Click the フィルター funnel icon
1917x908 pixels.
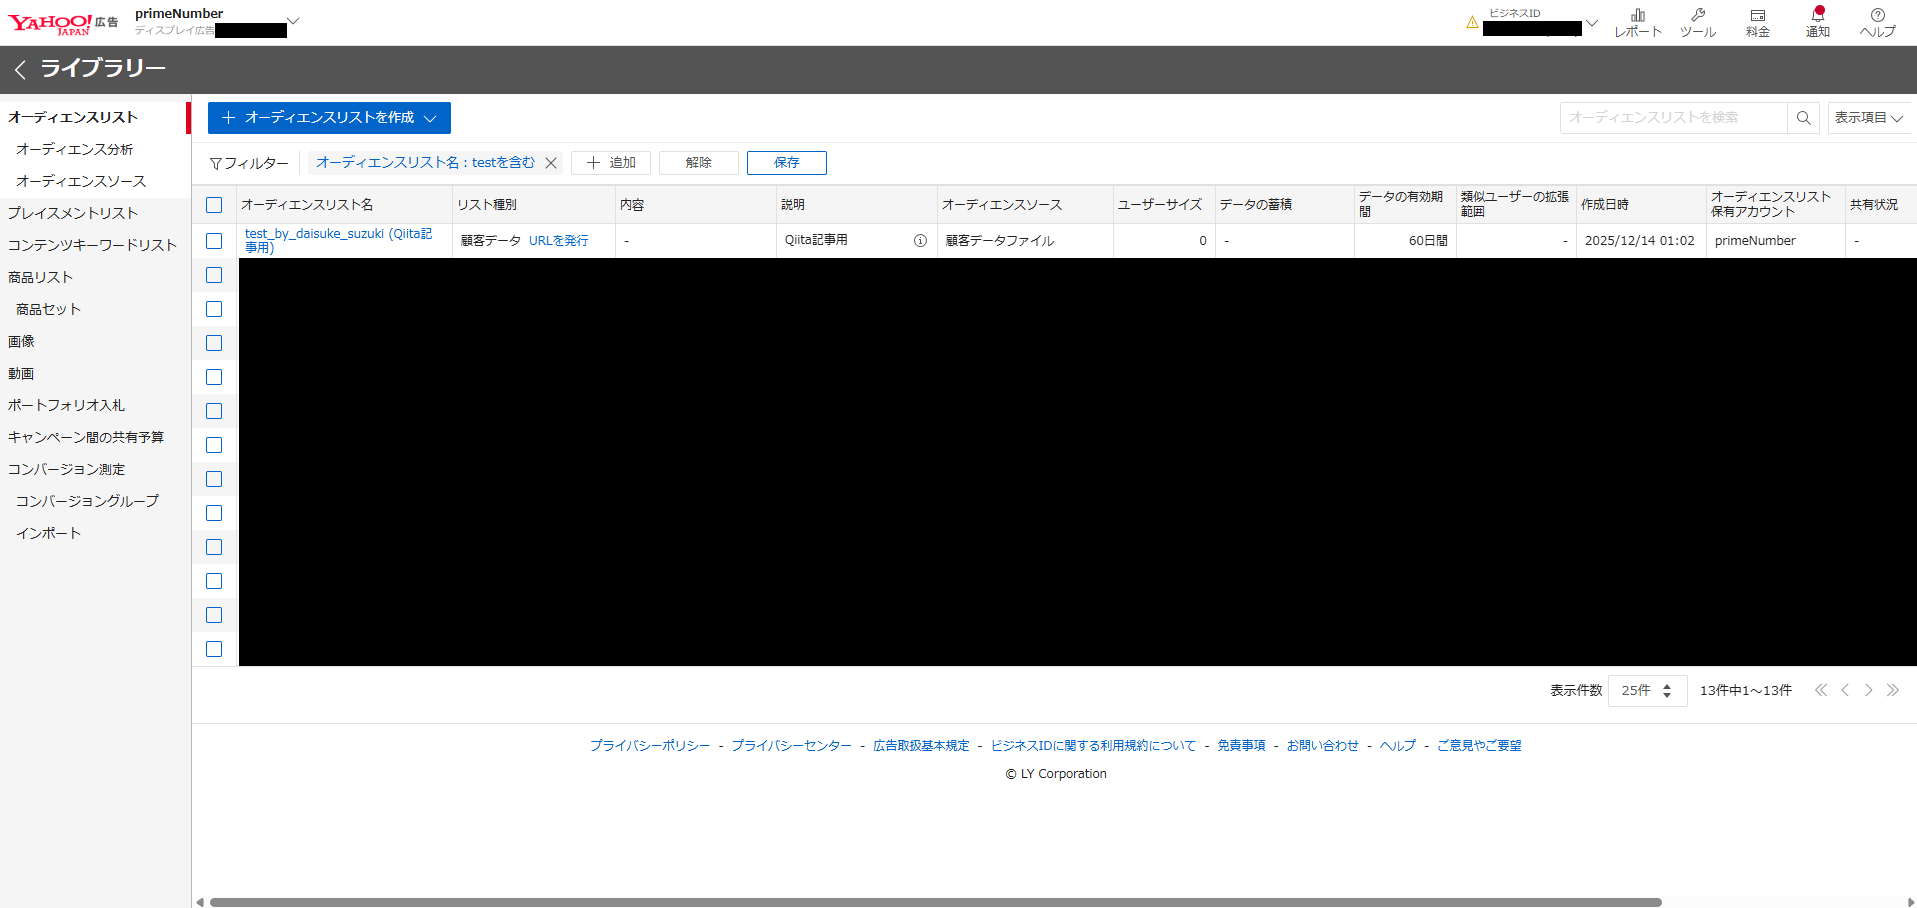pyautogui.click(x=215, y=164)
